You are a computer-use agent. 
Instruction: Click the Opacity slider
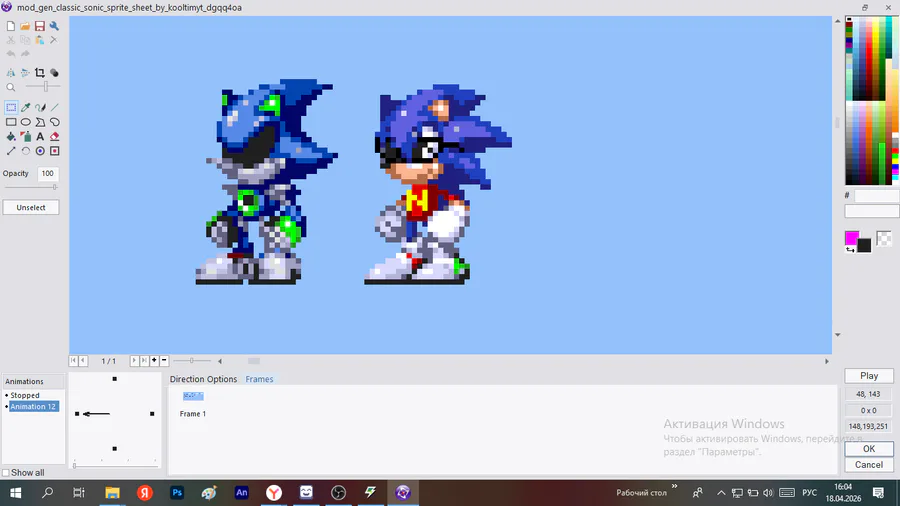pos(31,187)
